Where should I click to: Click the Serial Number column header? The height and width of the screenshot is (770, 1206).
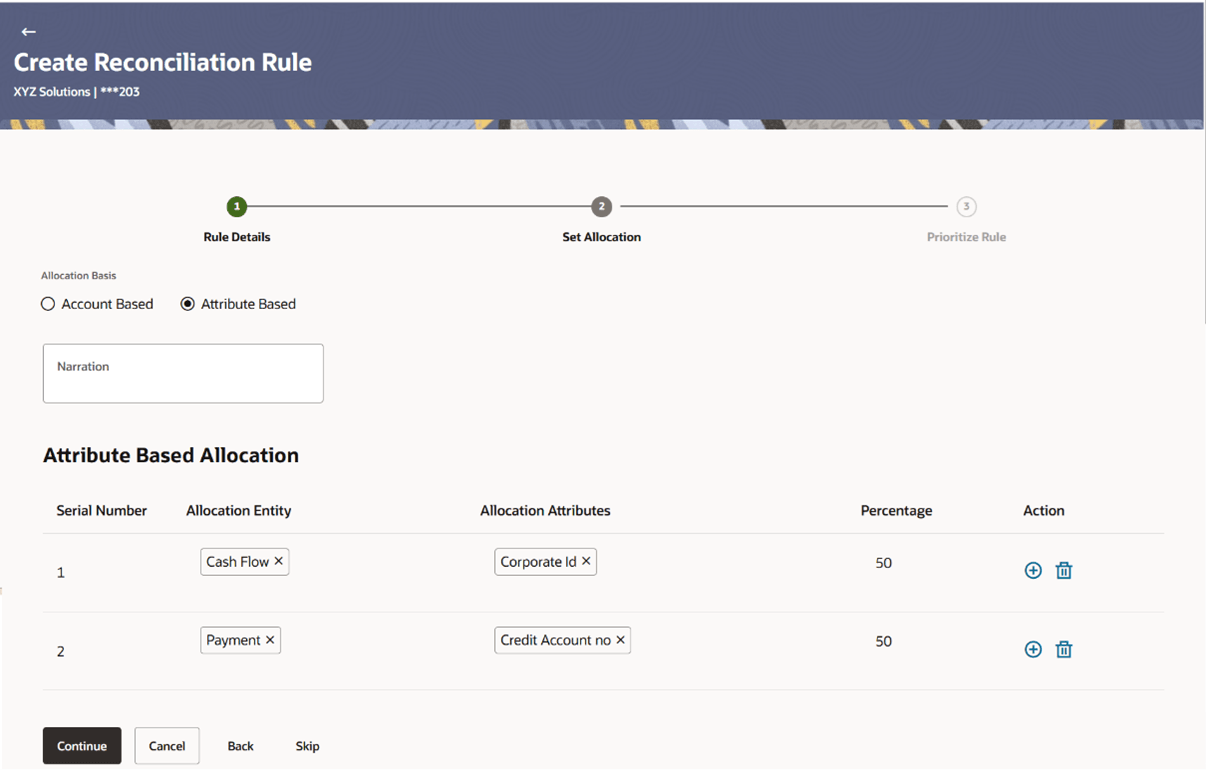pos(101,510)
